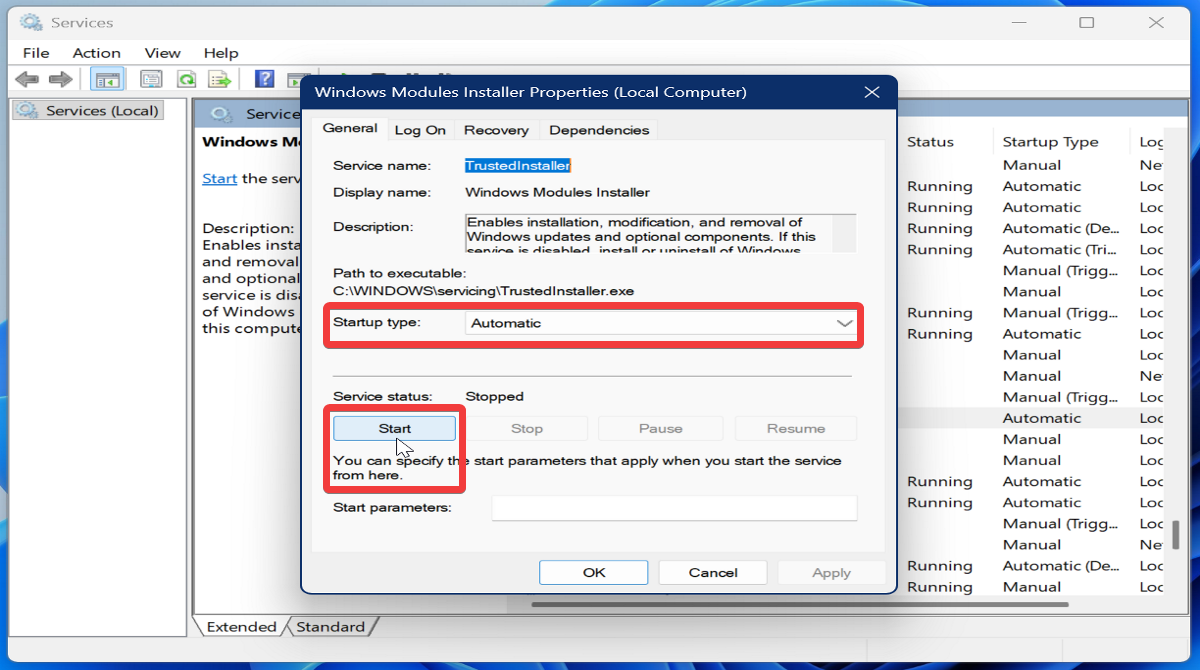Image resolution: width=1200 pixels, height=670 pixels.
Task: Toggle the Show/Hide Console Tree icon
Action: coord(106,79)
